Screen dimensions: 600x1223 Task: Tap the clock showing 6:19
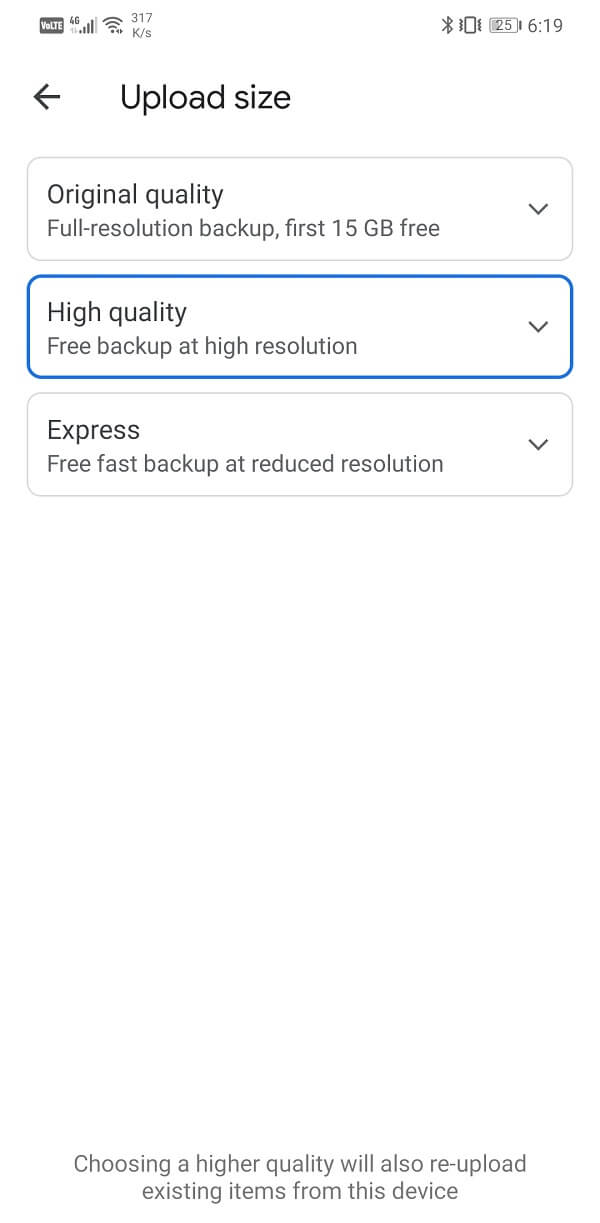(x=545, y=26)
